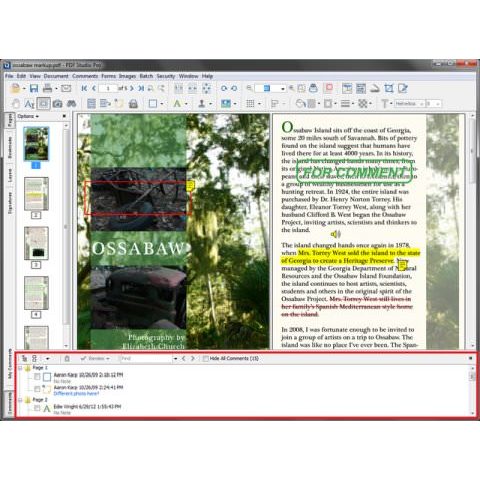Click the Find field in comments panel
Image resolution: width=480 pixels, height=480 pixels.
click(x=146, y=358)
